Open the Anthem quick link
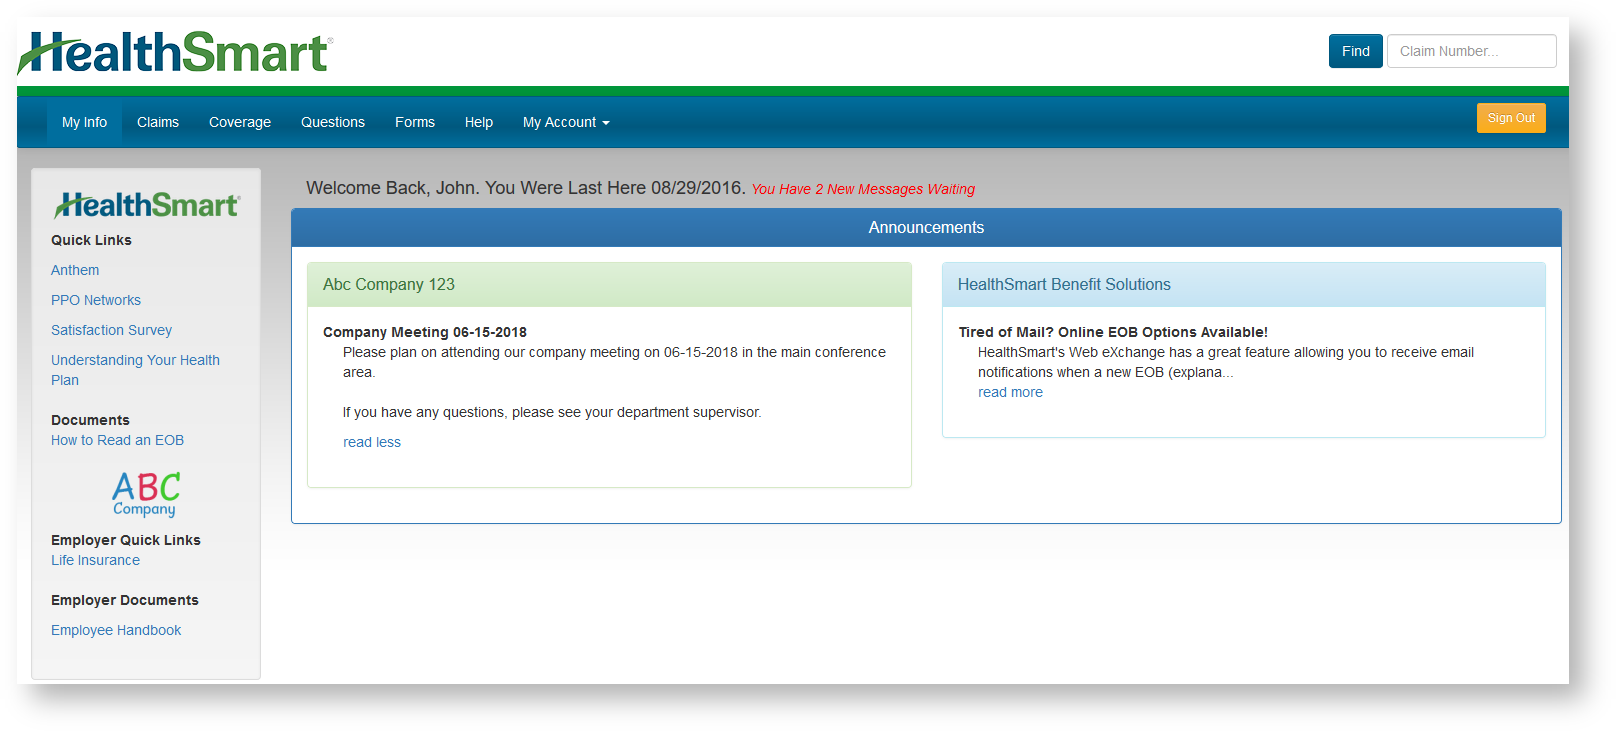The height and width of the screenshot is (732, 1617). tap(75, 270)
